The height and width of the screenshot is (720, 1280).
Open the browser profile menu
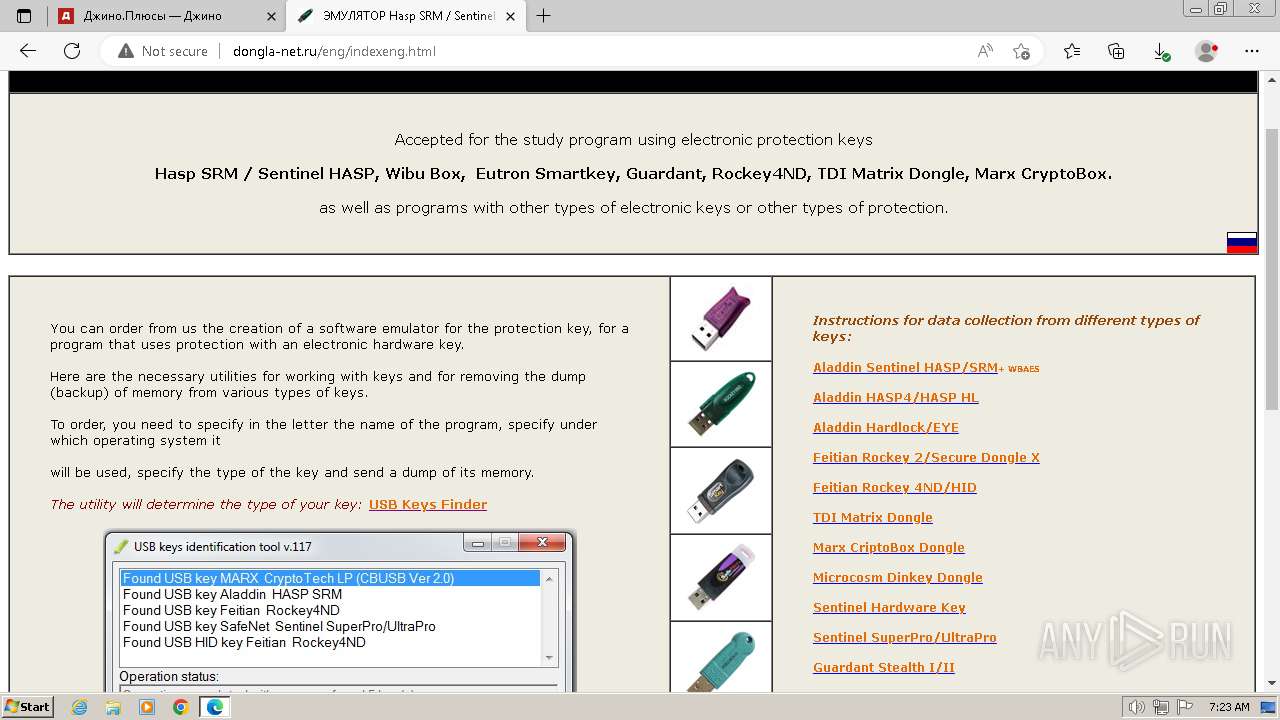tap(1207, 51)
